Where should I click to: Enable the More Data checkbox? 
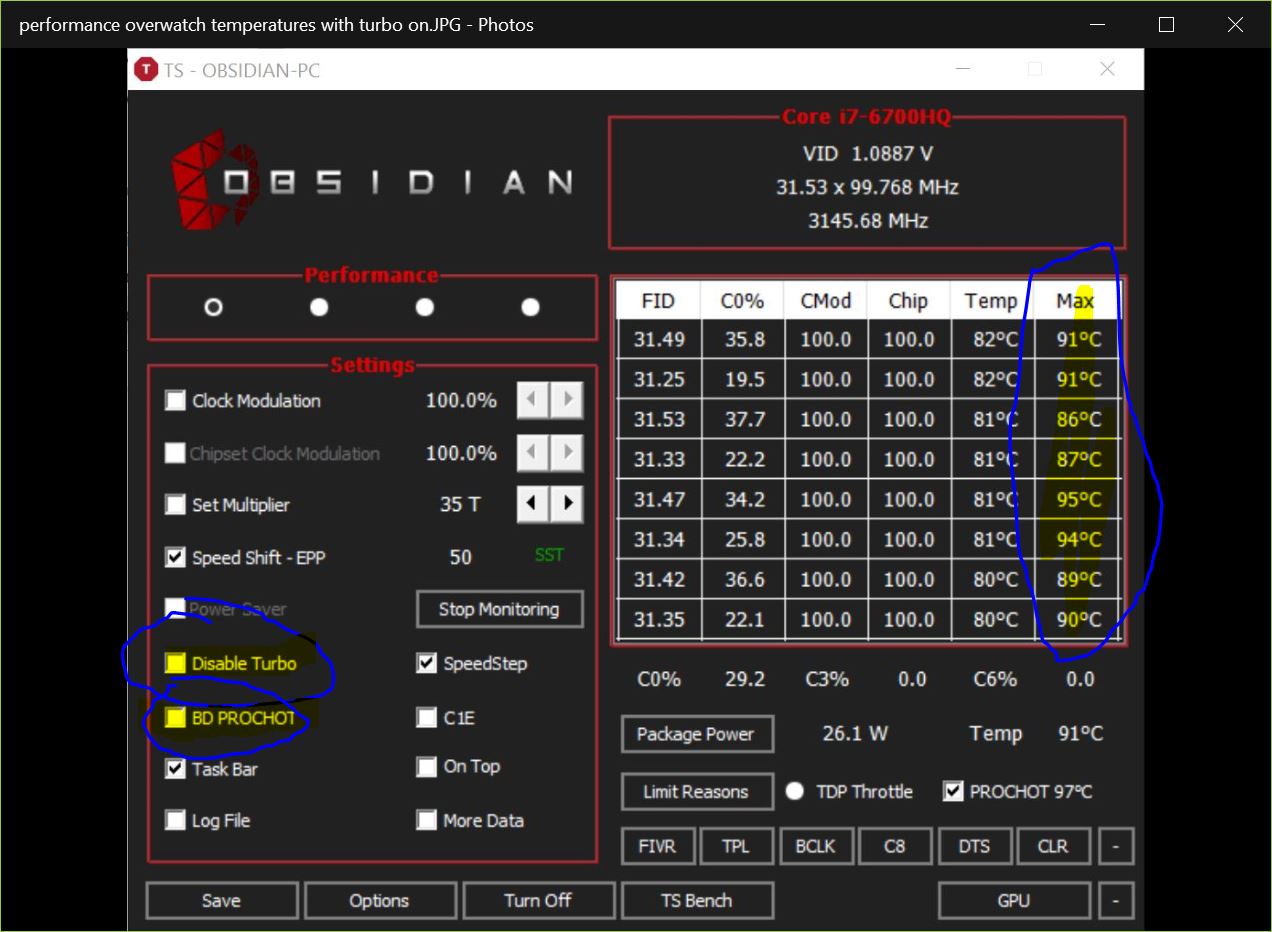(427, 820)
